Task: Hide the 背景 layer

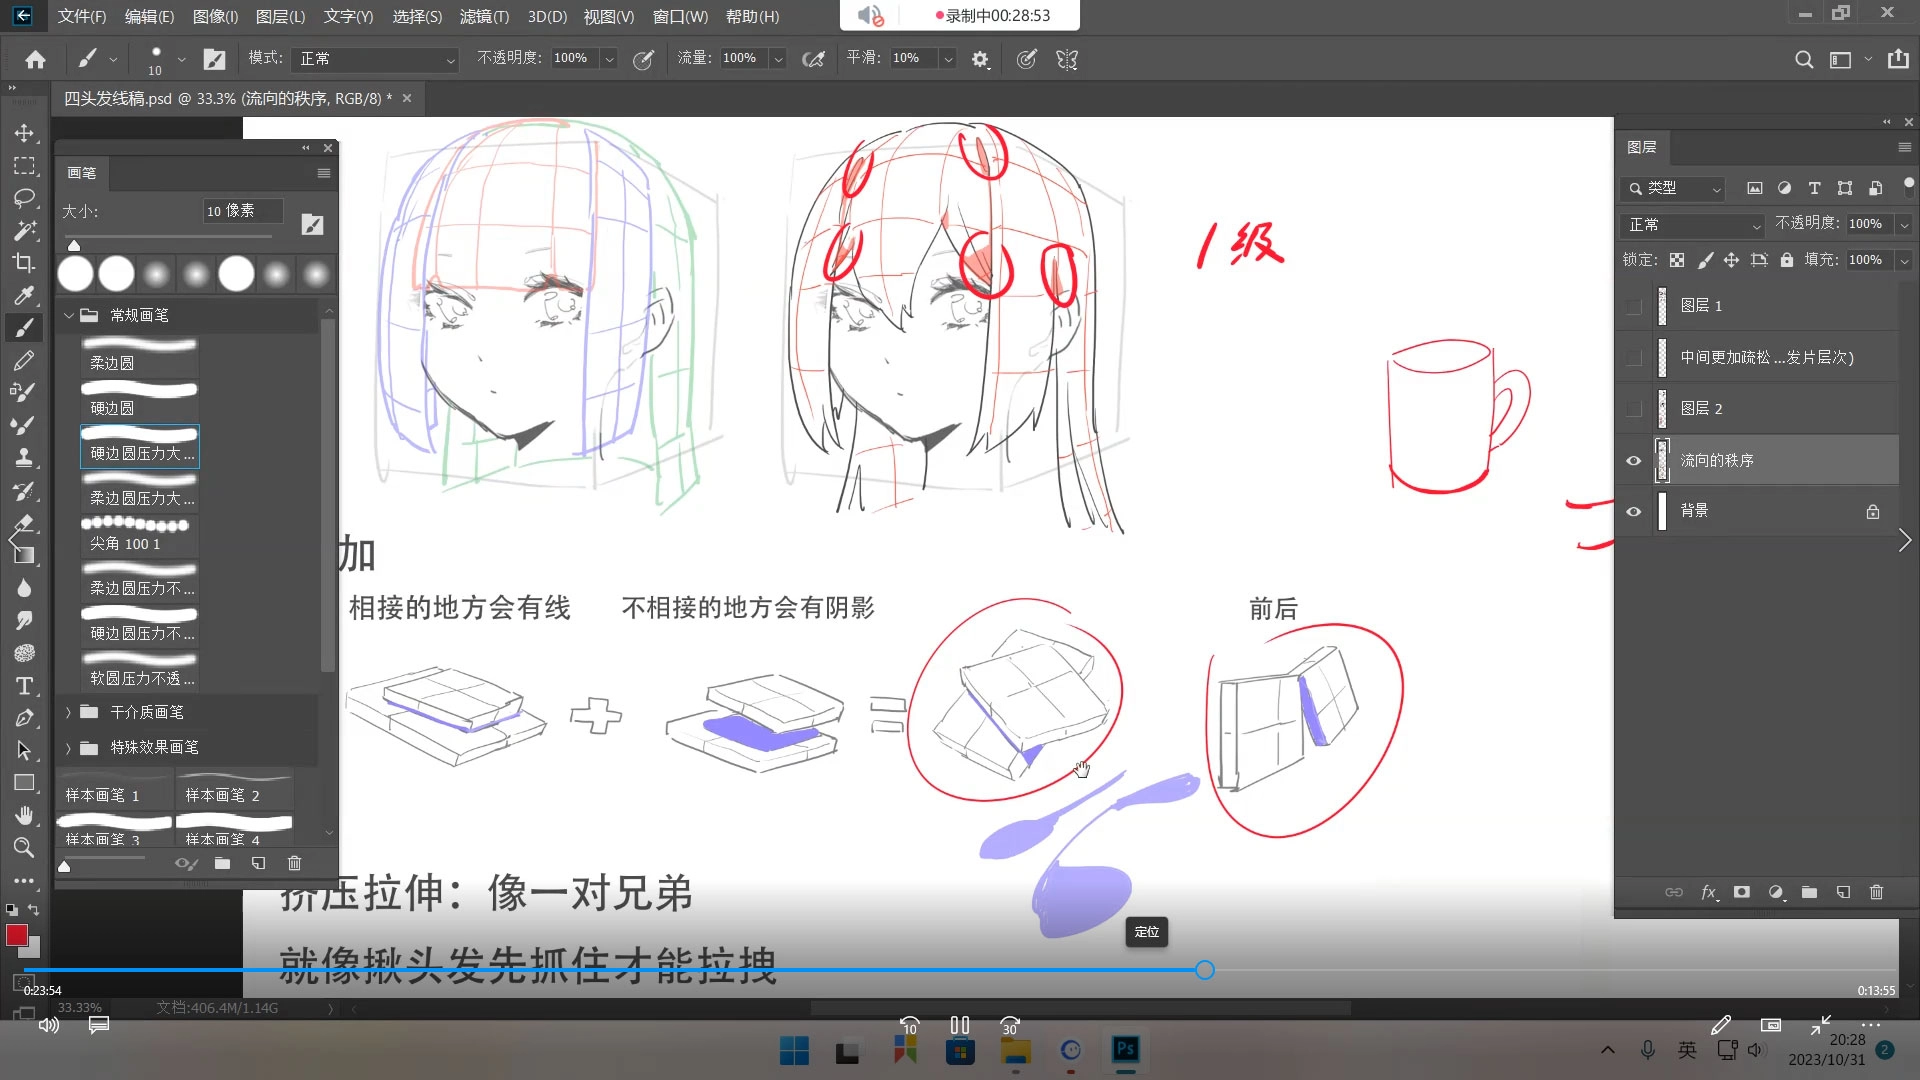Action: [x=1634, y=512]
